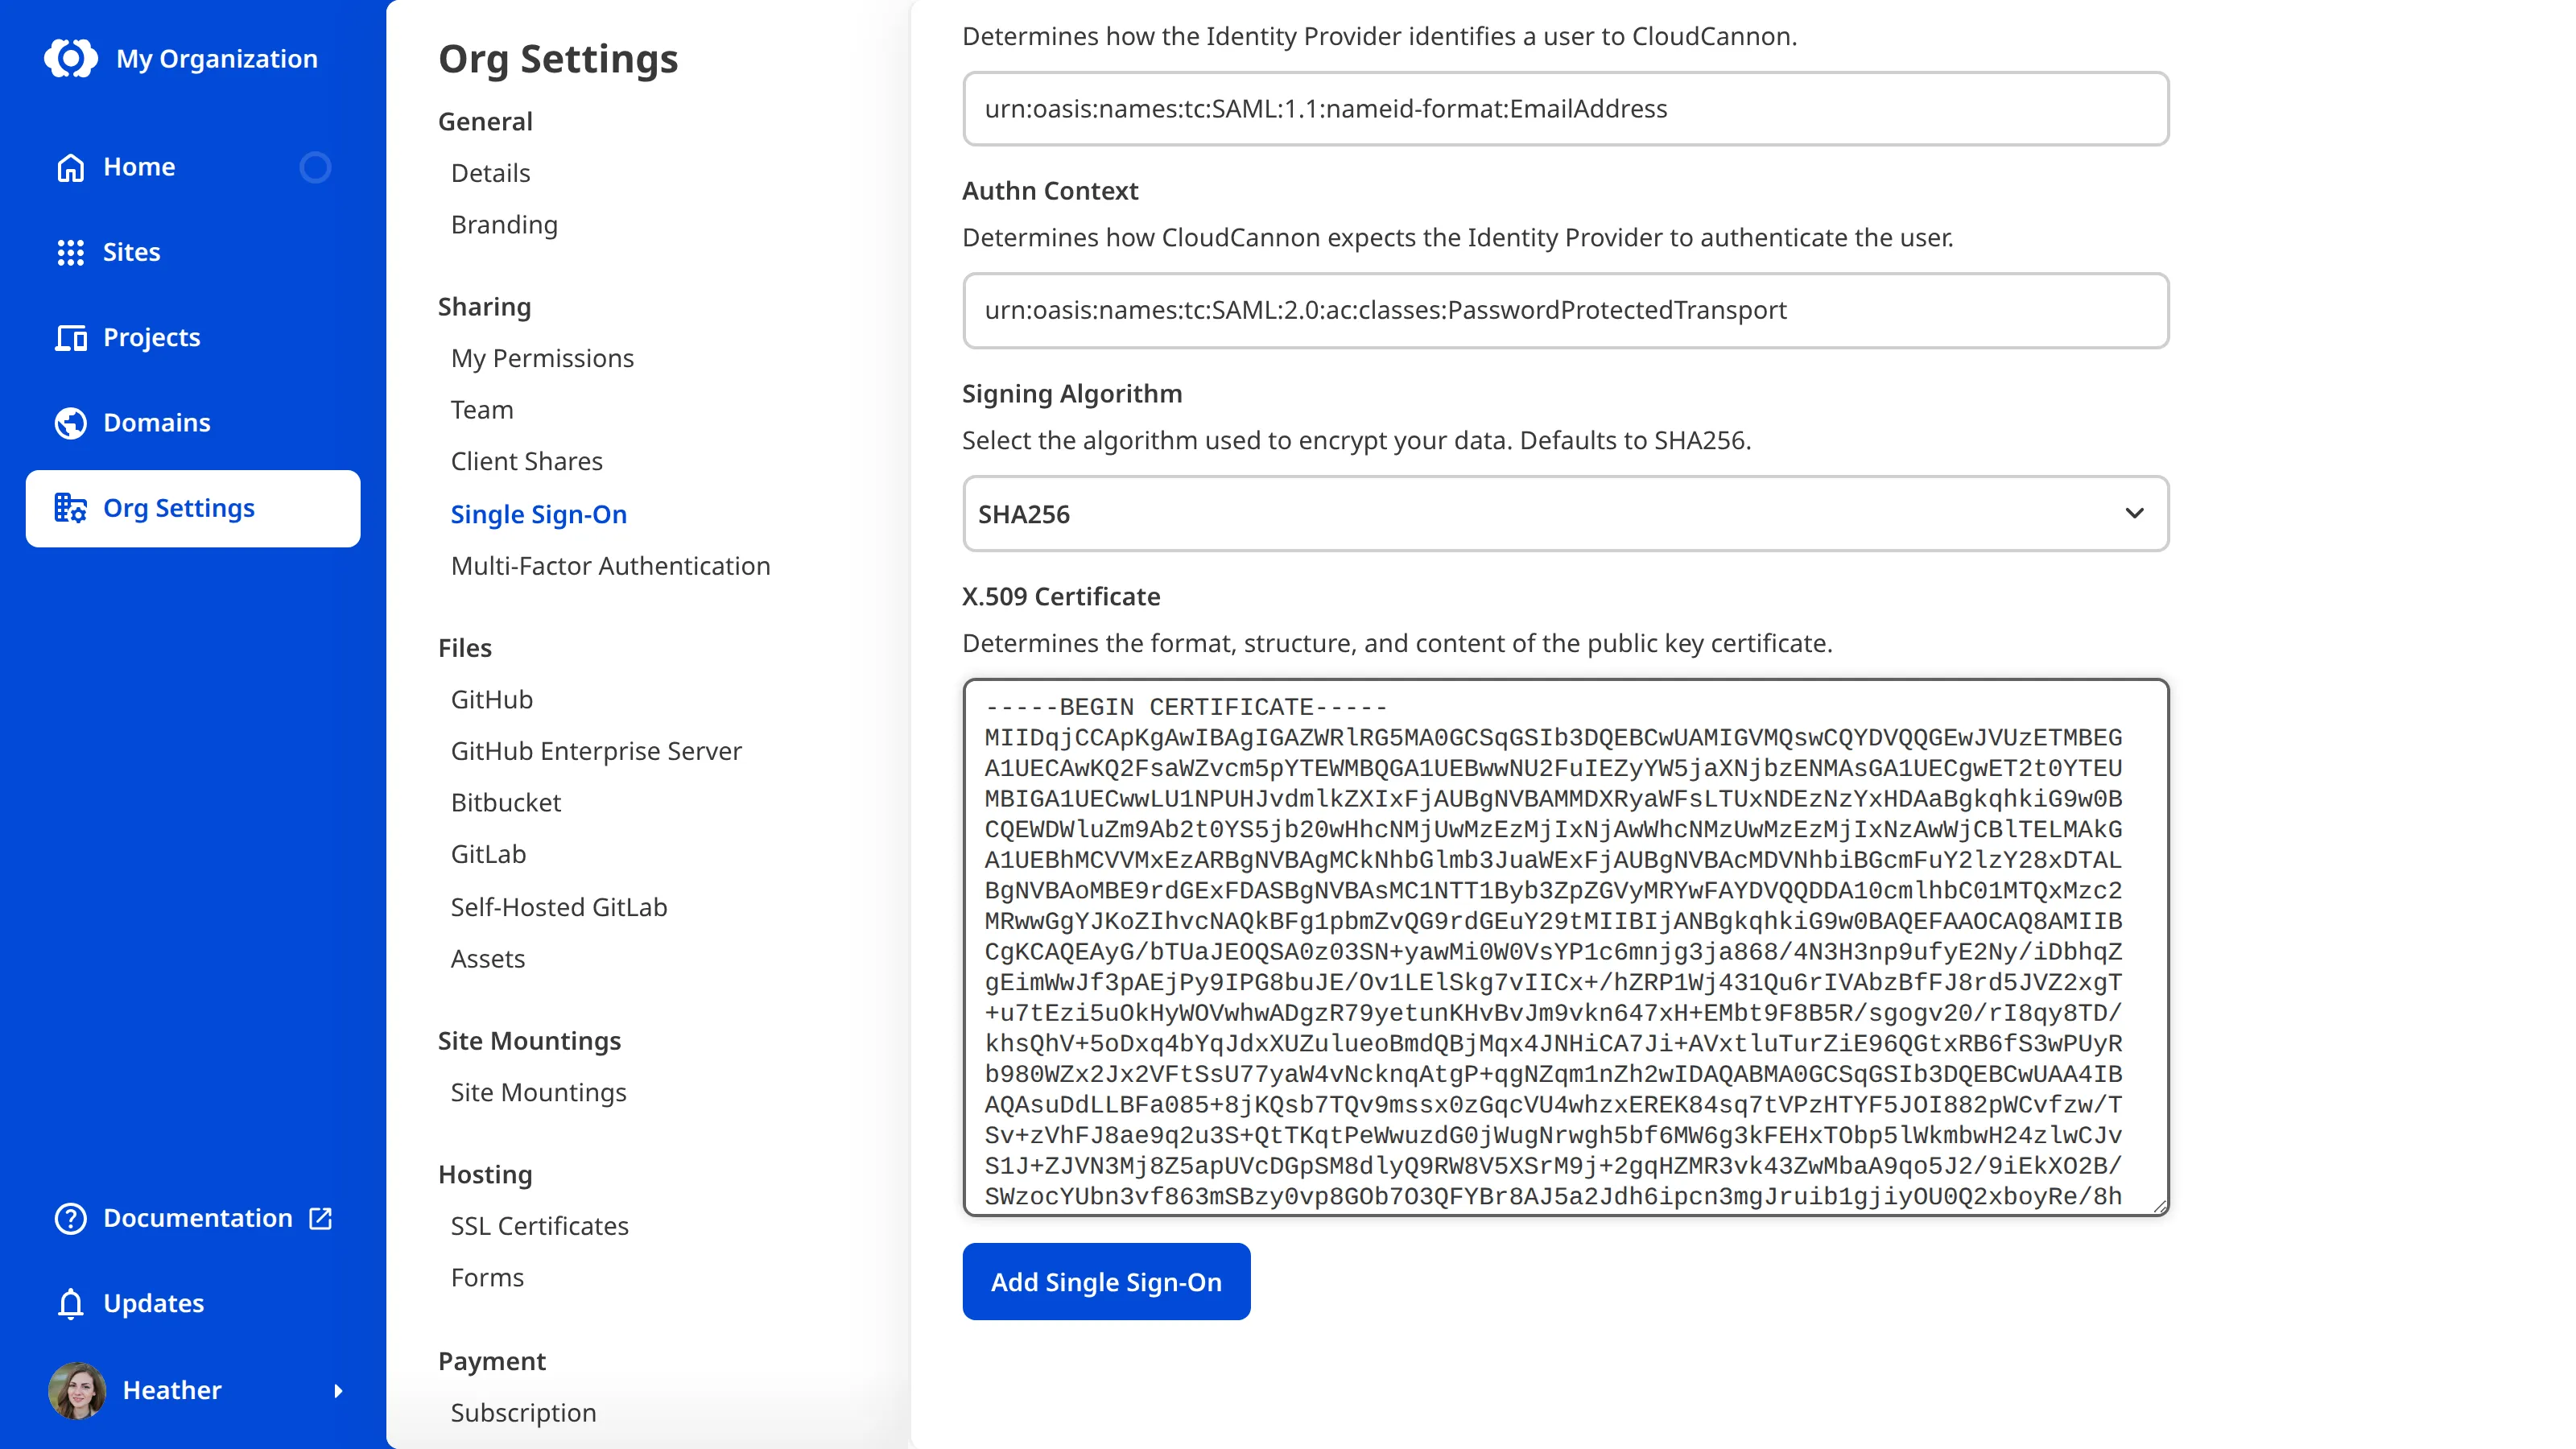
Task: Click the circle indicator beside Home
Action: [315, 167]
